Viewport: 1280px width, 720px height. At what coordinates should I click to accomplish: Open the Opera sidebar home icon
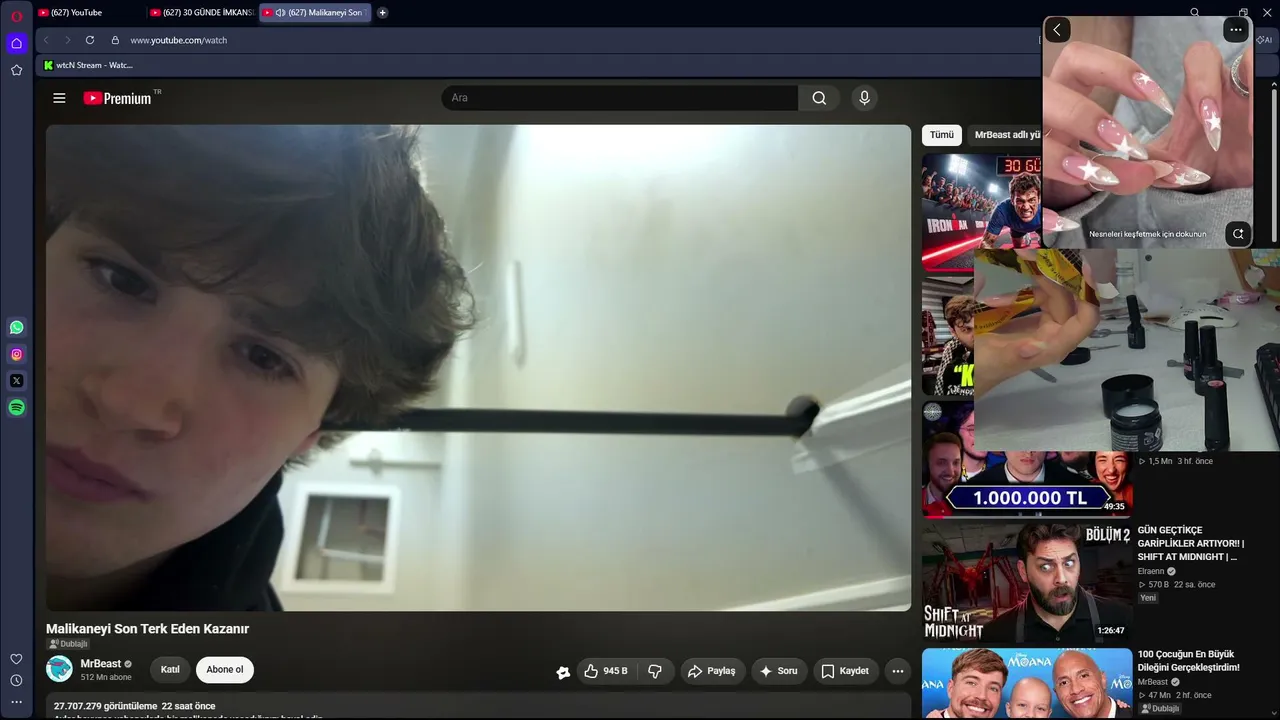pos(16,43)
